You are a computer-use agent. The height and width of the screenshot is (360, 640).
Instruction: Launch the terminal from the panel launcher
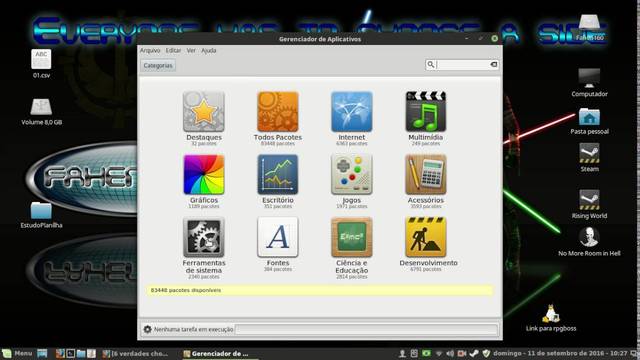[71, 353]
